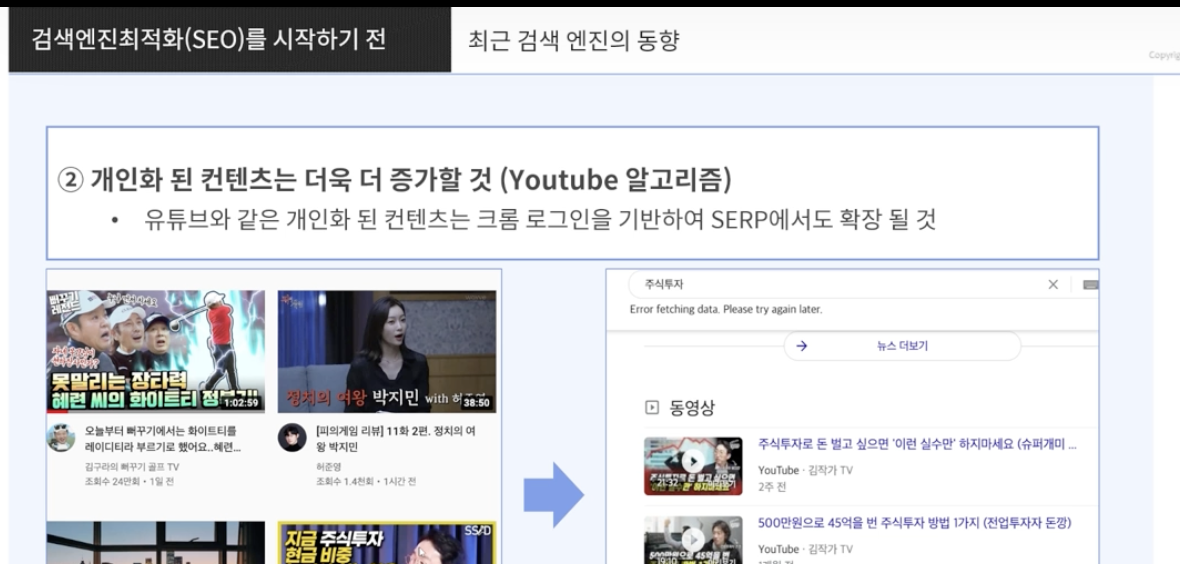Open 허준영 channel avatar icon
1180x564 pixels.
coord(292,437)
